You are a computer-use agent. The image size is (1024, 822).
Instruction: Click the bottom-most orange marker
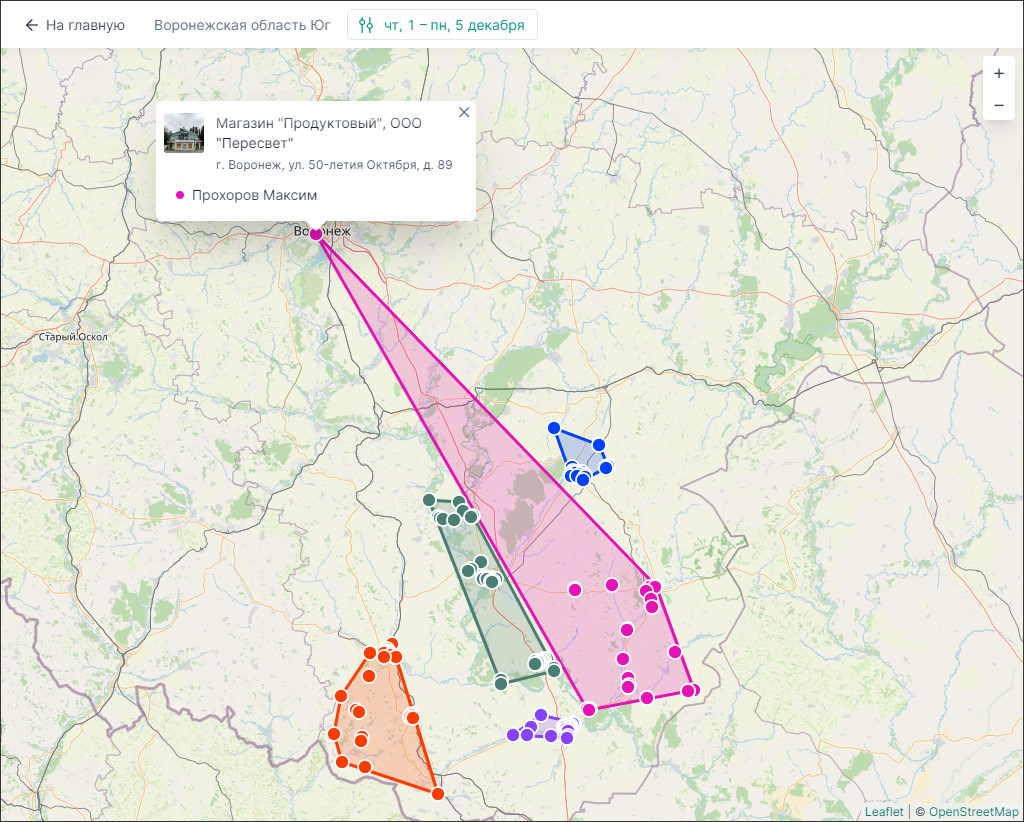438,793
